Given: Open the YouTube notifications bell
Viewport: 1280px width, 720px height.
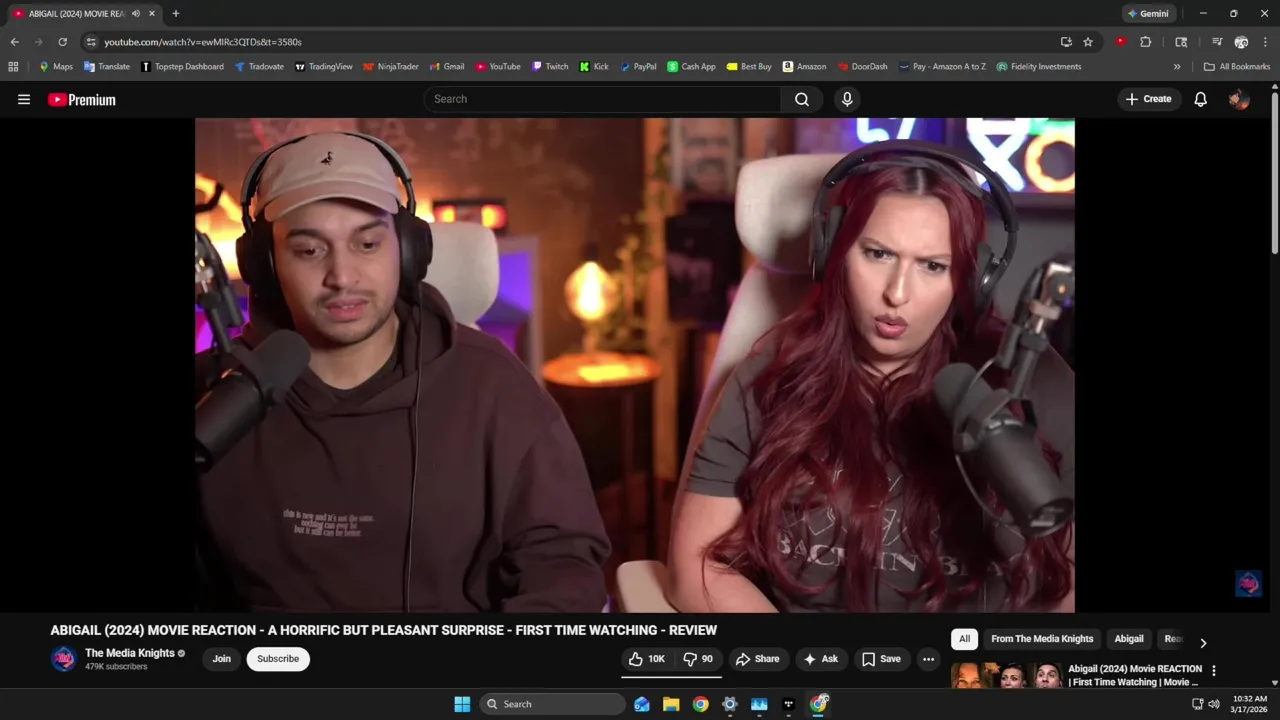Looking at the screenshot, I should (x=1200, y=99).
